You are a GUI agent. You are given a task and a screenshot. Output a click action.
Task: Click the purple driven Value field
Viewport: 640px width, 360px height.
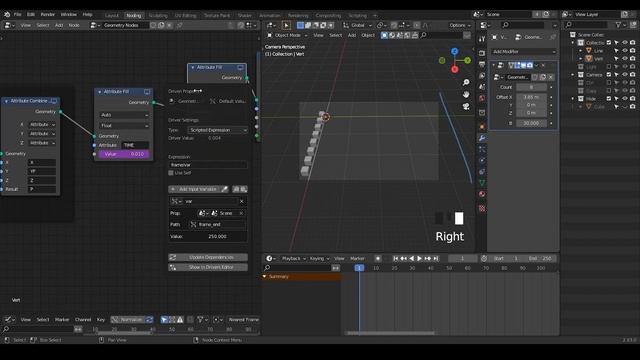(124, 154)
